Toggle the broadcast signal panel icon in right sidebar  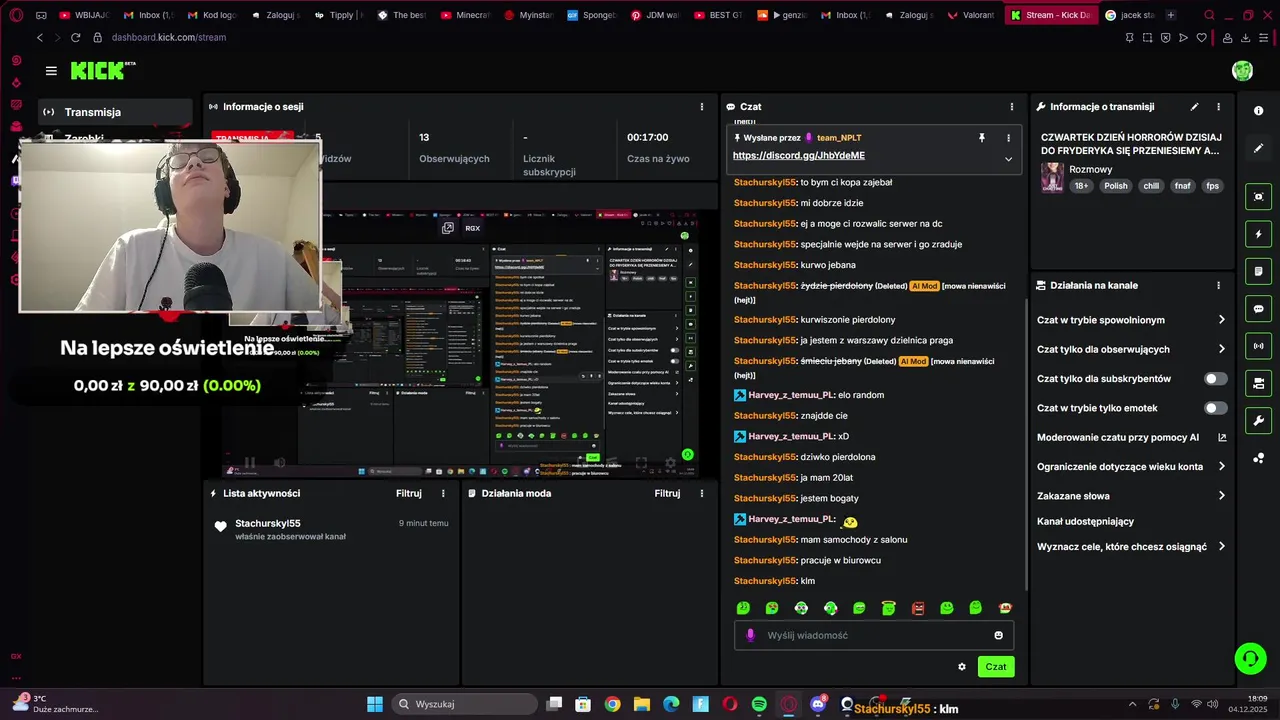point(1258,346)
